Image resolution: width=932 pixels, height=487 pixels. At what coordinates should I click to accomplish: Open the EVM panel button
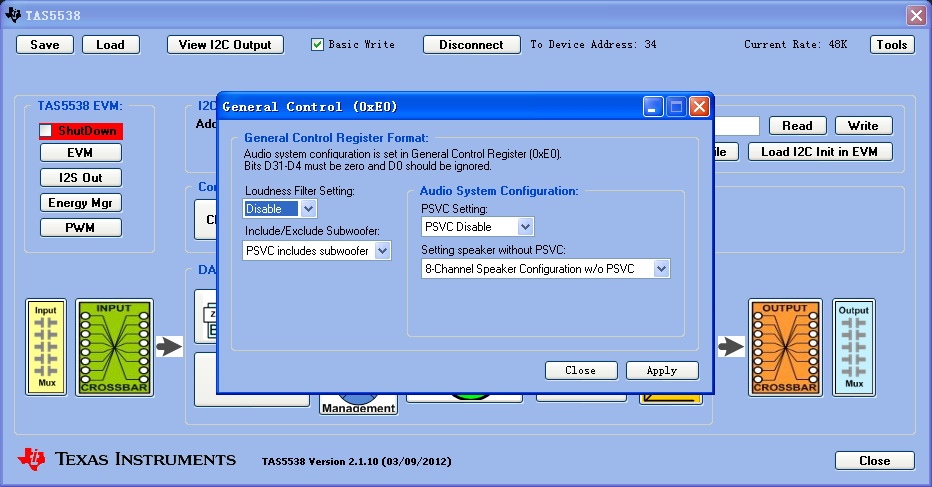coord(81,153)
